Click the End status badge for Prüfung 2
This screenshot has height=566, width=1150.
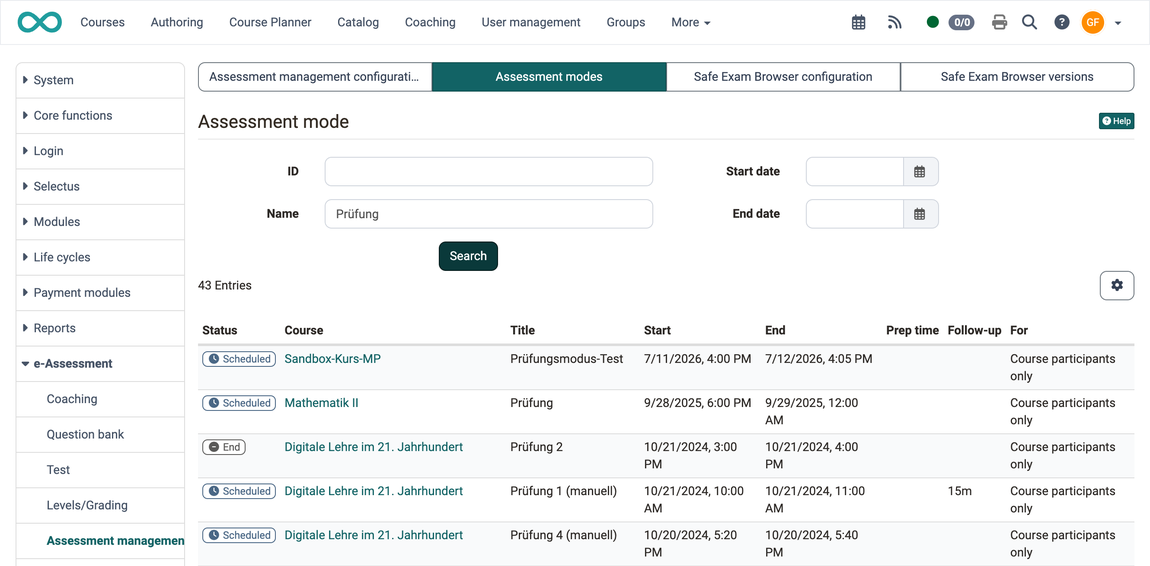[224, 447]
